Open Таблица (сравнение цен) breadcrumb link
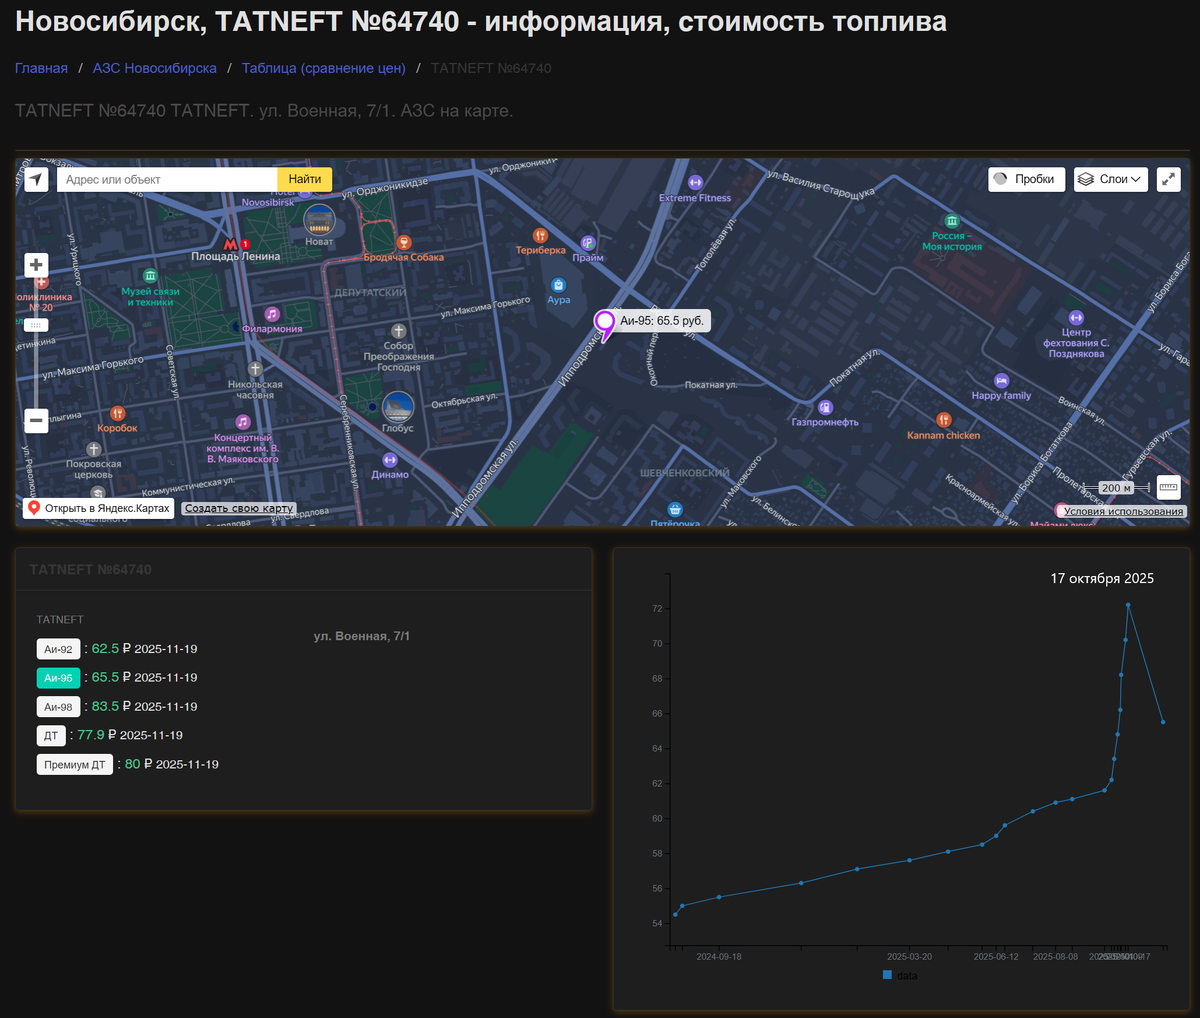The image size is (1200, 1018). click(x=324, y=68)
